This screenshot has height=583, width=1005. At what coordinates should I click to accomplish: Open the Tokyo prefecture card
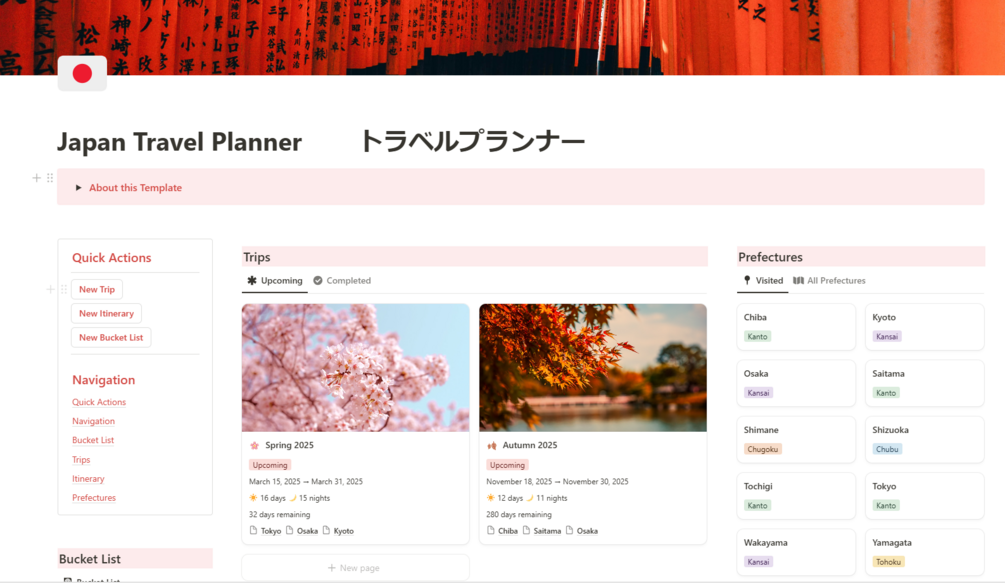[x=924, y=496]
